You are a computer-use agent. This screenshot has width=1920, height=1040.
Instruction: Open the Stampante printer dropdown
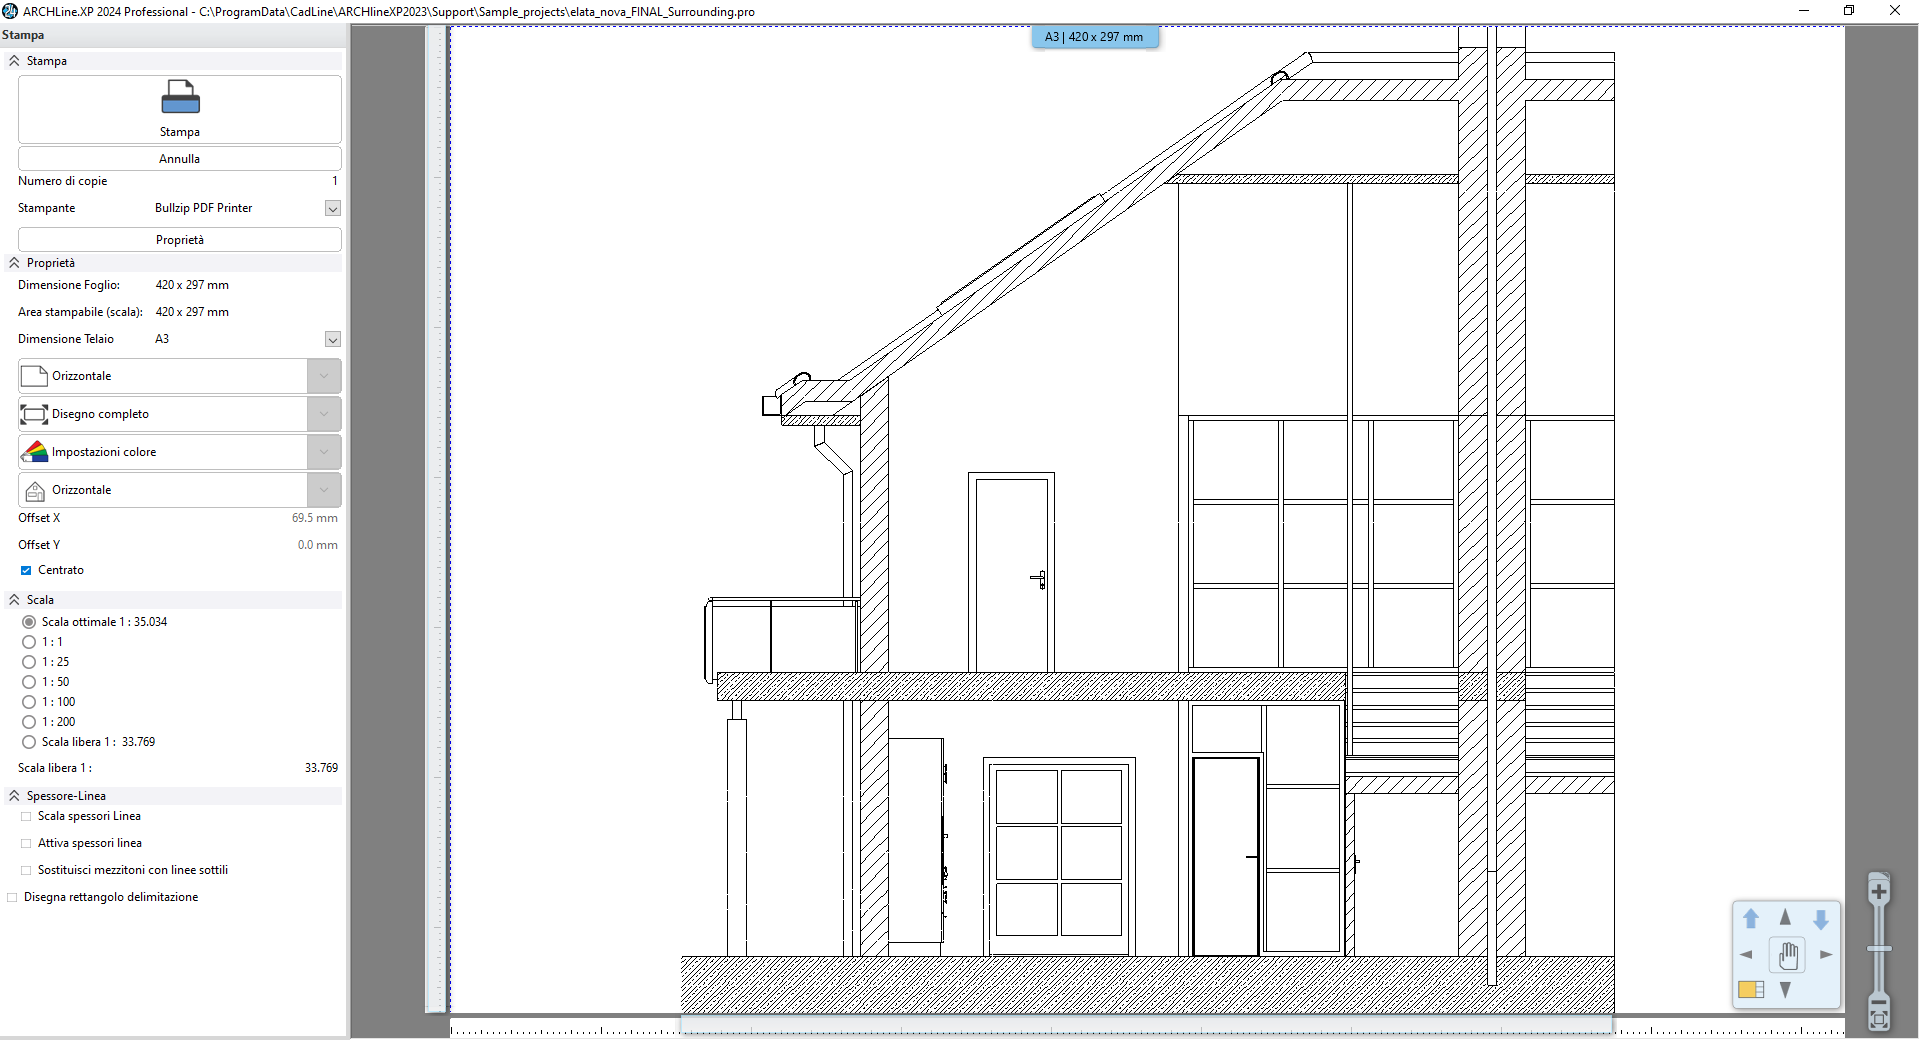point(333,208)
